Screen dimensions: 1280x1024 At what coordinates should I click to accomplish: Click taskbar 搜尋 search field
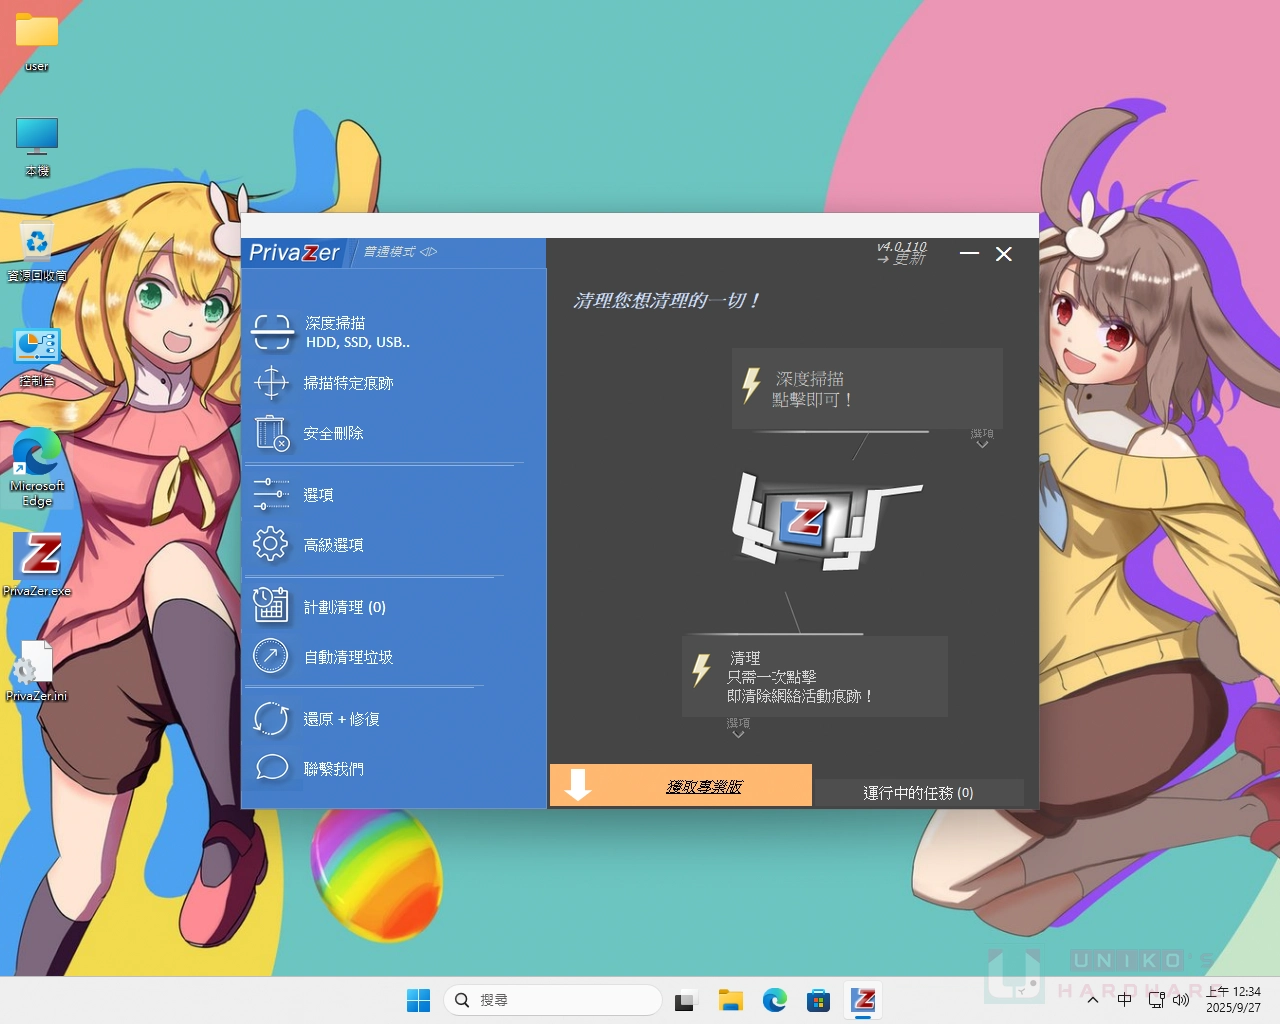tap(552, 1000)
